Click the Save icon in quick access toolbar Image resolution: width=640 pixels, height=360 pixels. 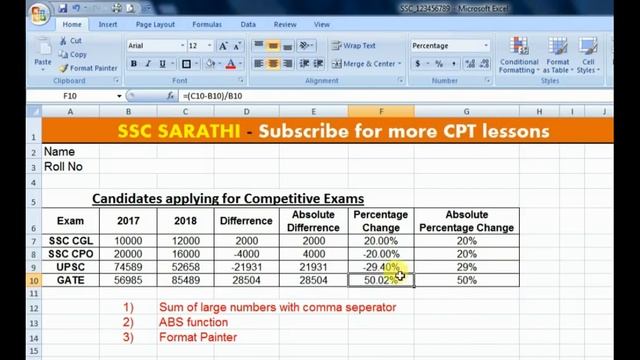click(62, 8)
